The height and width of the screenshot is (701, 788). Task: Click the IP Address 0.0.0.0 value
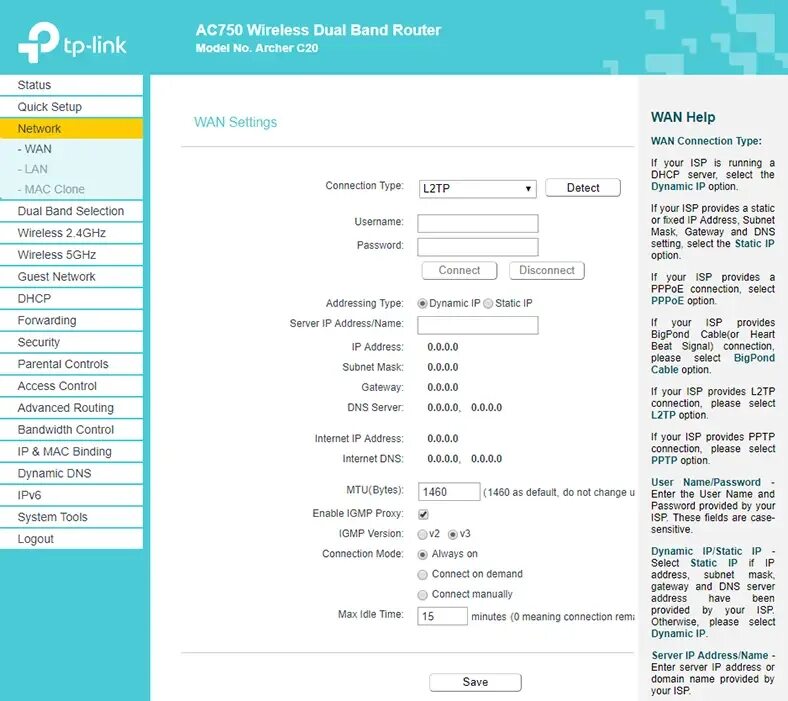(x=443, y=347)
